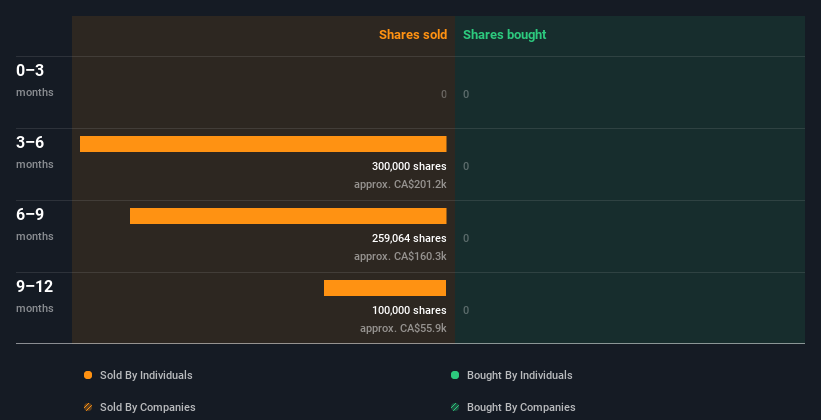Click the green Bought By Individuals legend dot
Viewport: 821px width, 420px height.
pos(455,375)
